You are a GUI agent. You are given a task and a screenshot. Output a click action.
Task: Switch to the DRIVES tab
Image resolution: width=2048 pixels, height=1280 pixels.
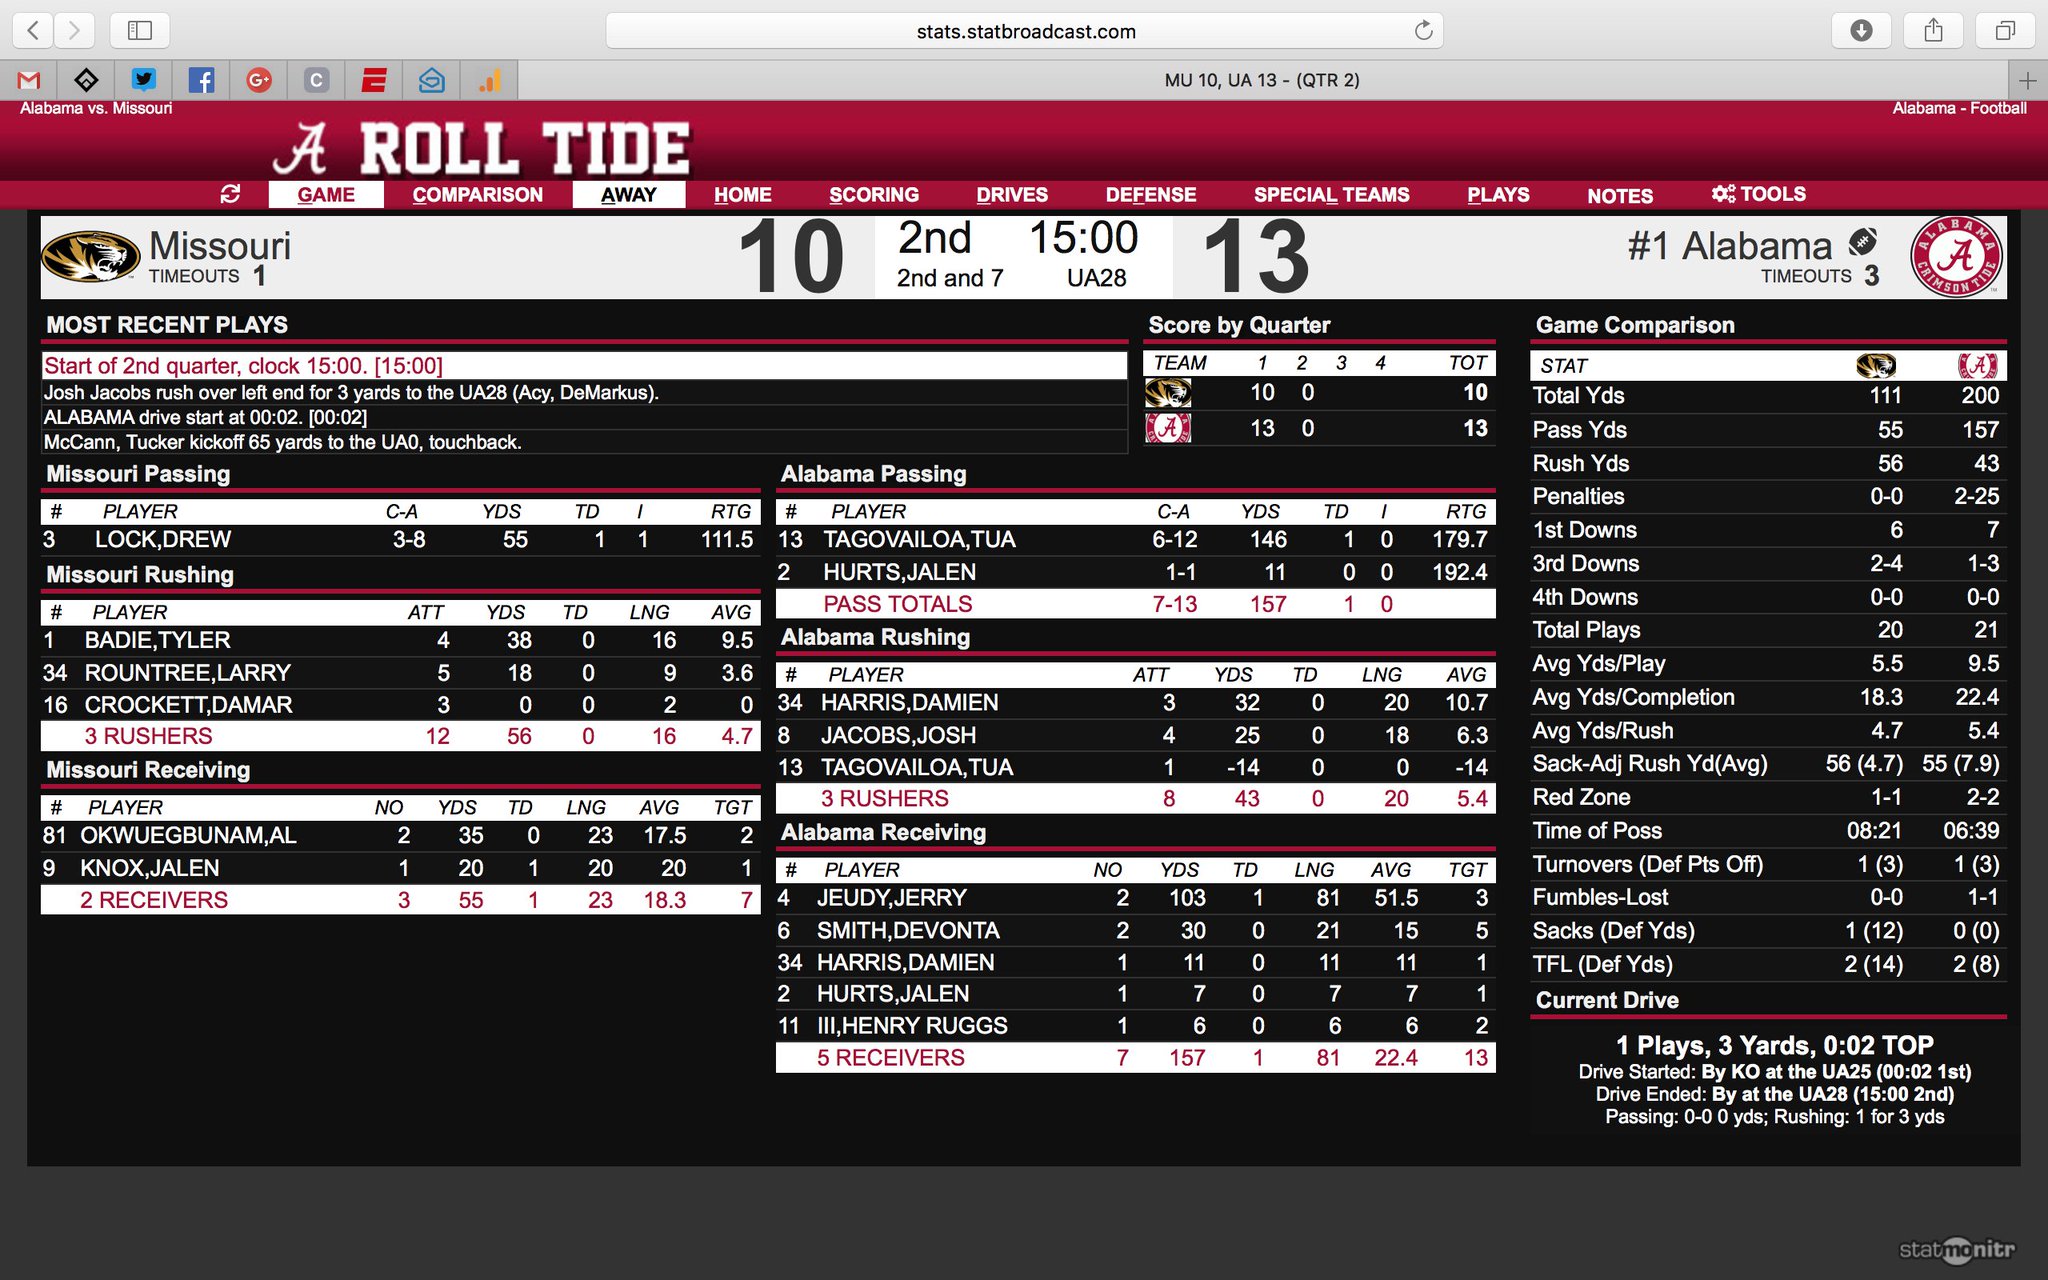click(1012, 194)
